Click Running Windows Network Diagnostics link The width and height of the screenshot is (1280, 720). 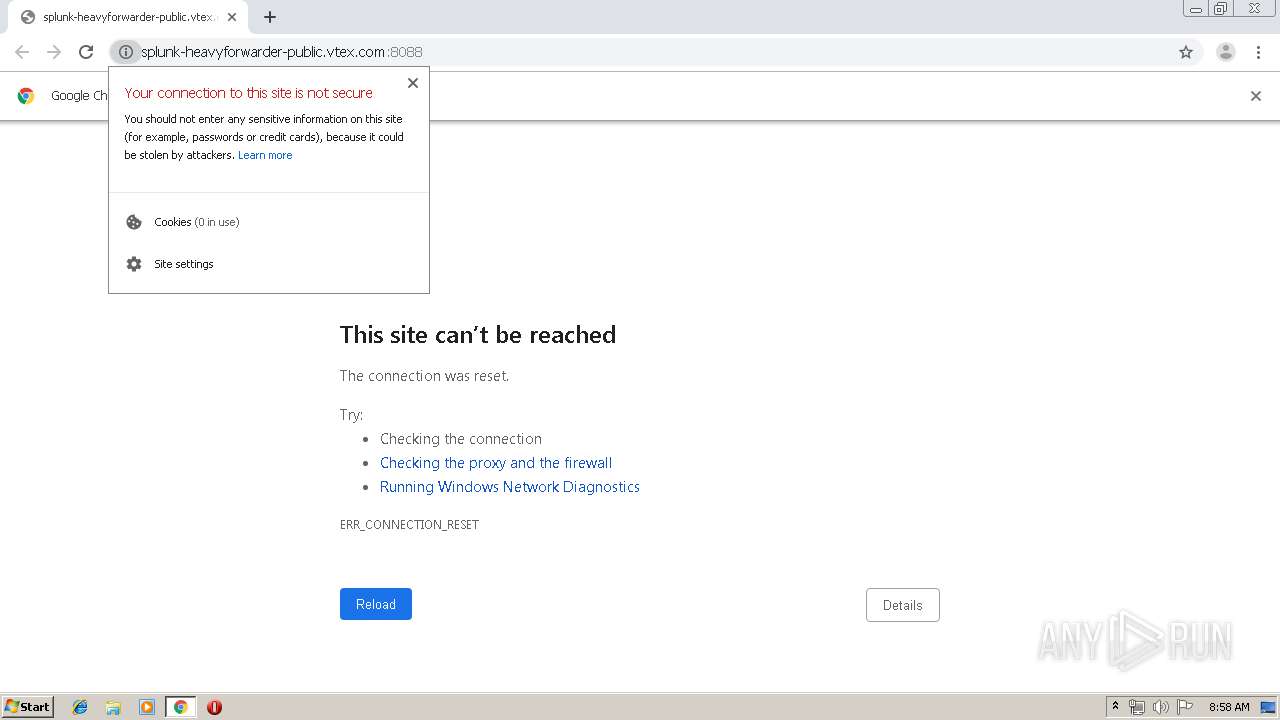[510, 487]
